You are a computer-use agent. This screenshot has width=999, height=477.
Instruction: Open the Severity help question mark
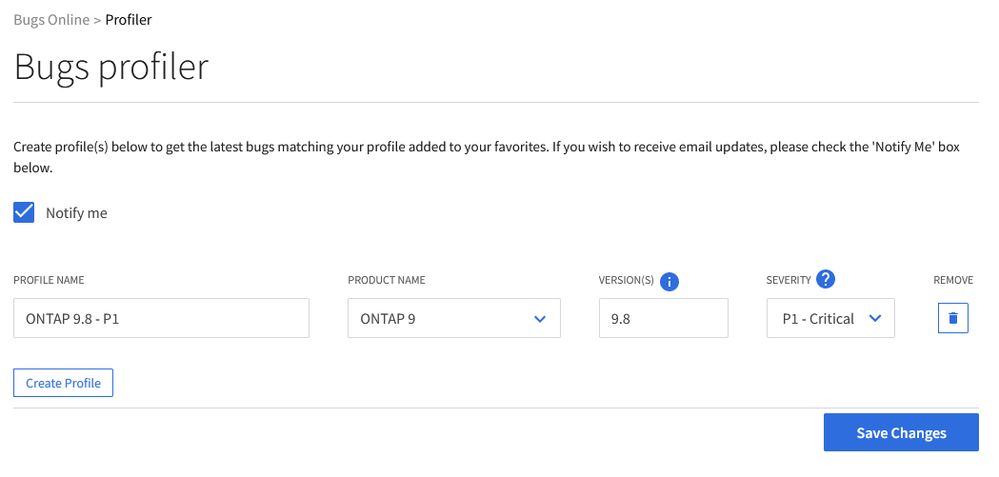(x=825, y=279)
